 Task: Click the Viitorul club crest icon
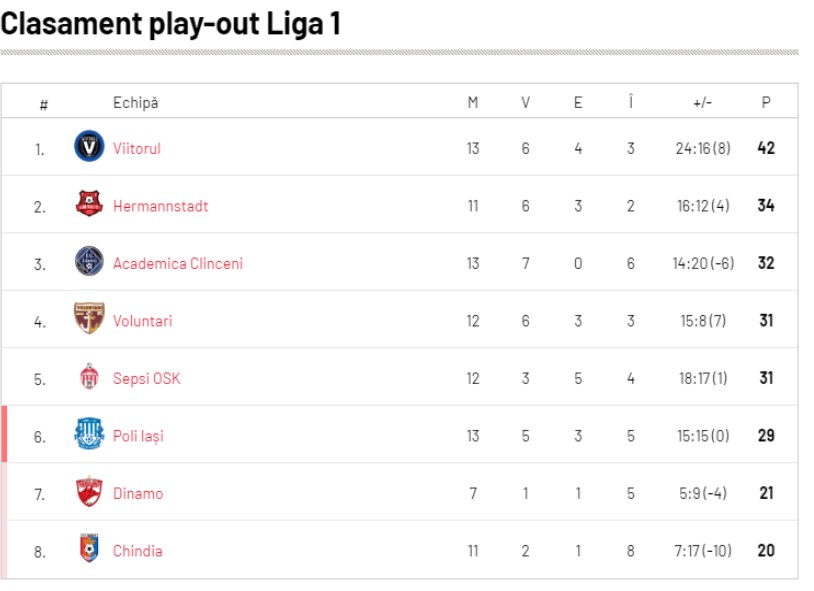coord(89,147)
